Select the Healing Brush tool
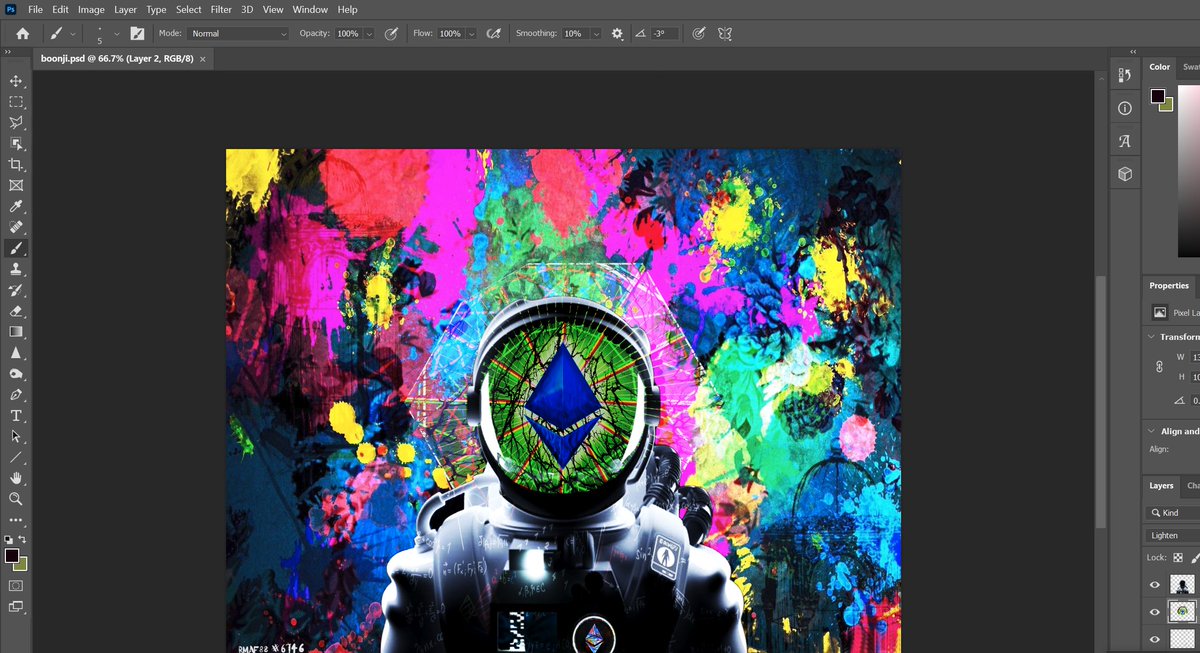 pos(16,228)
